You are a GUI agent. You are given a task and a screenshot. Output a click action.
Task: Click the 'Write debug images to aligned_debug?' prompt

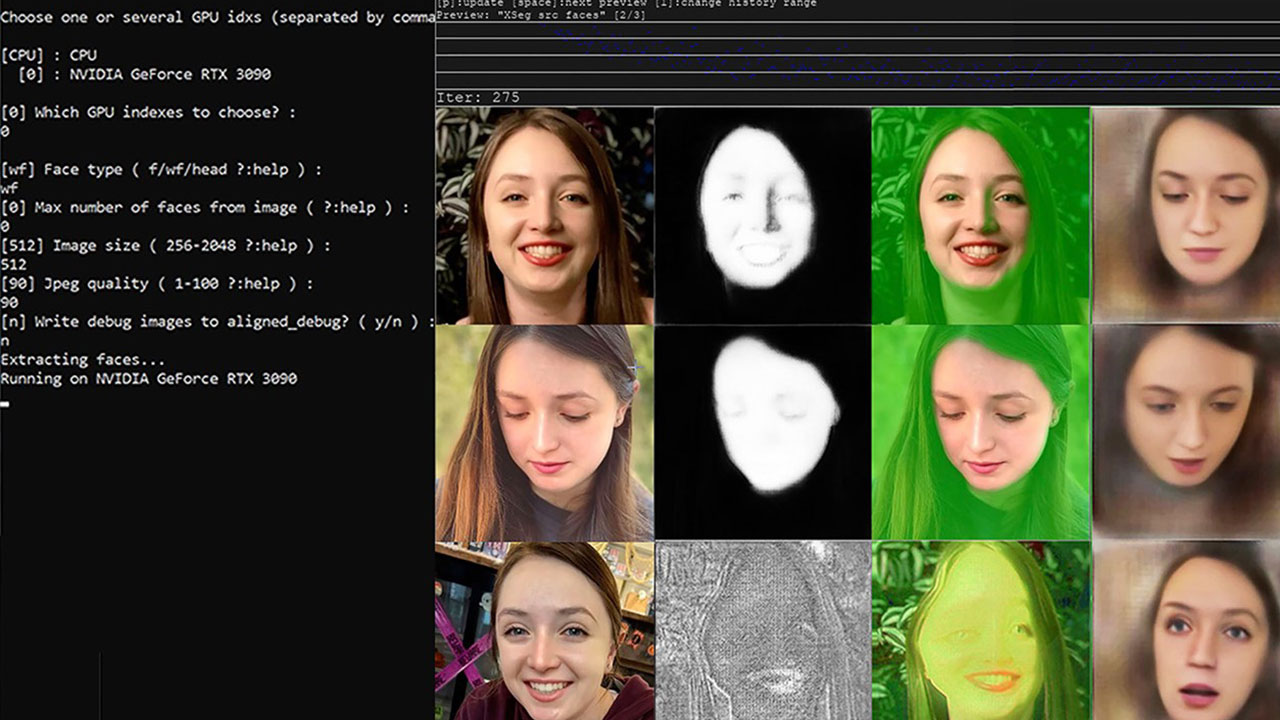(217, 321)
